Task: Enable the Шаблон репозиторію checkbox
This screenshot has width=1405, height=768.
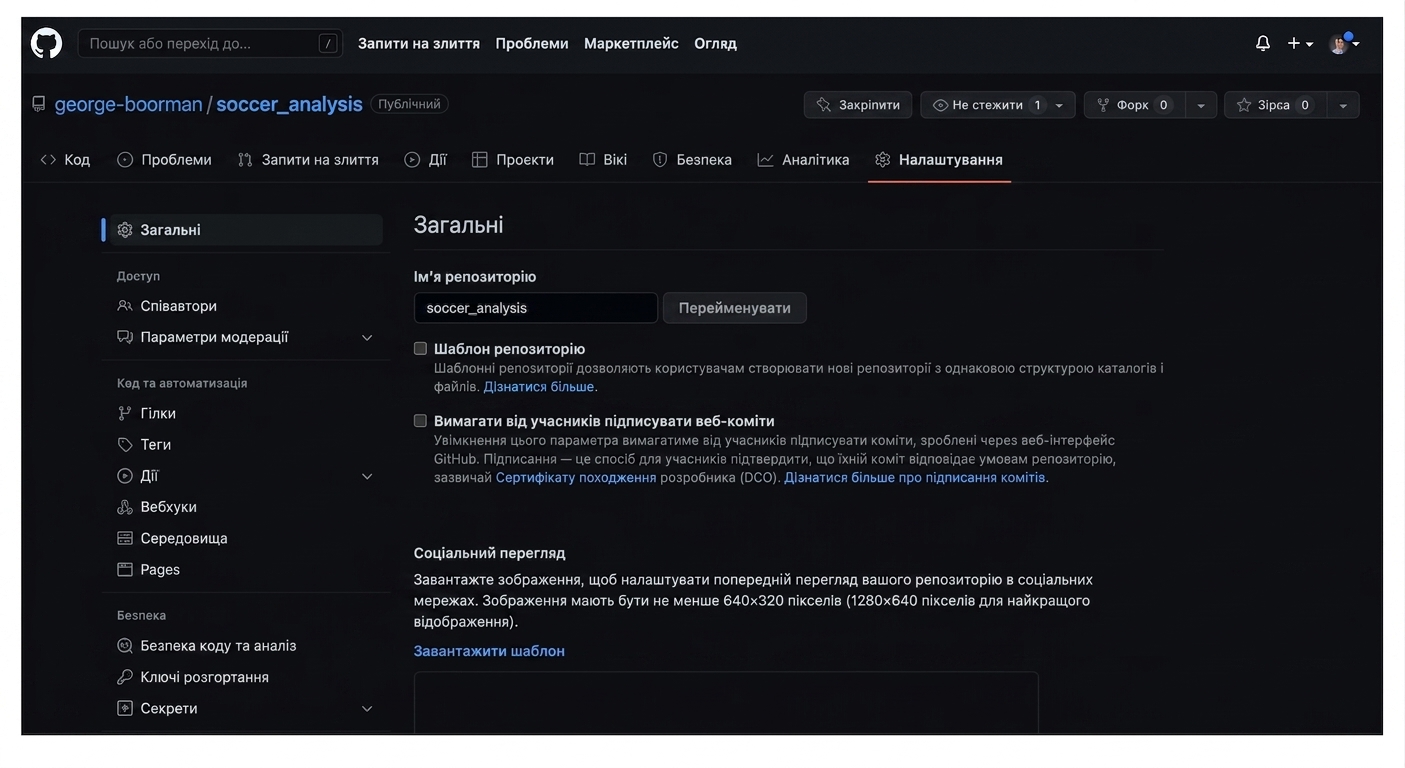Action: pyautogui.click(x=420, y=349)
